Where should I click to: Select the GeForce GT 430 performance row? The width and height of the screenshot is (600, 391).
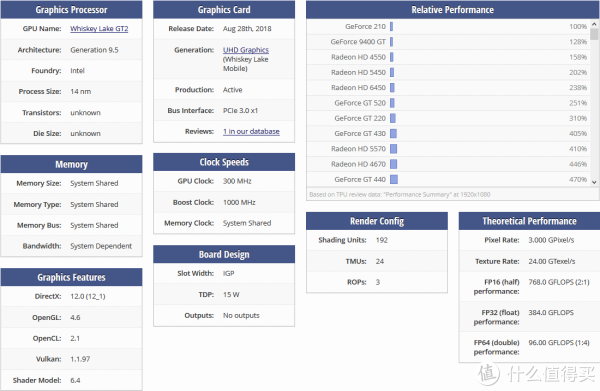448,134
